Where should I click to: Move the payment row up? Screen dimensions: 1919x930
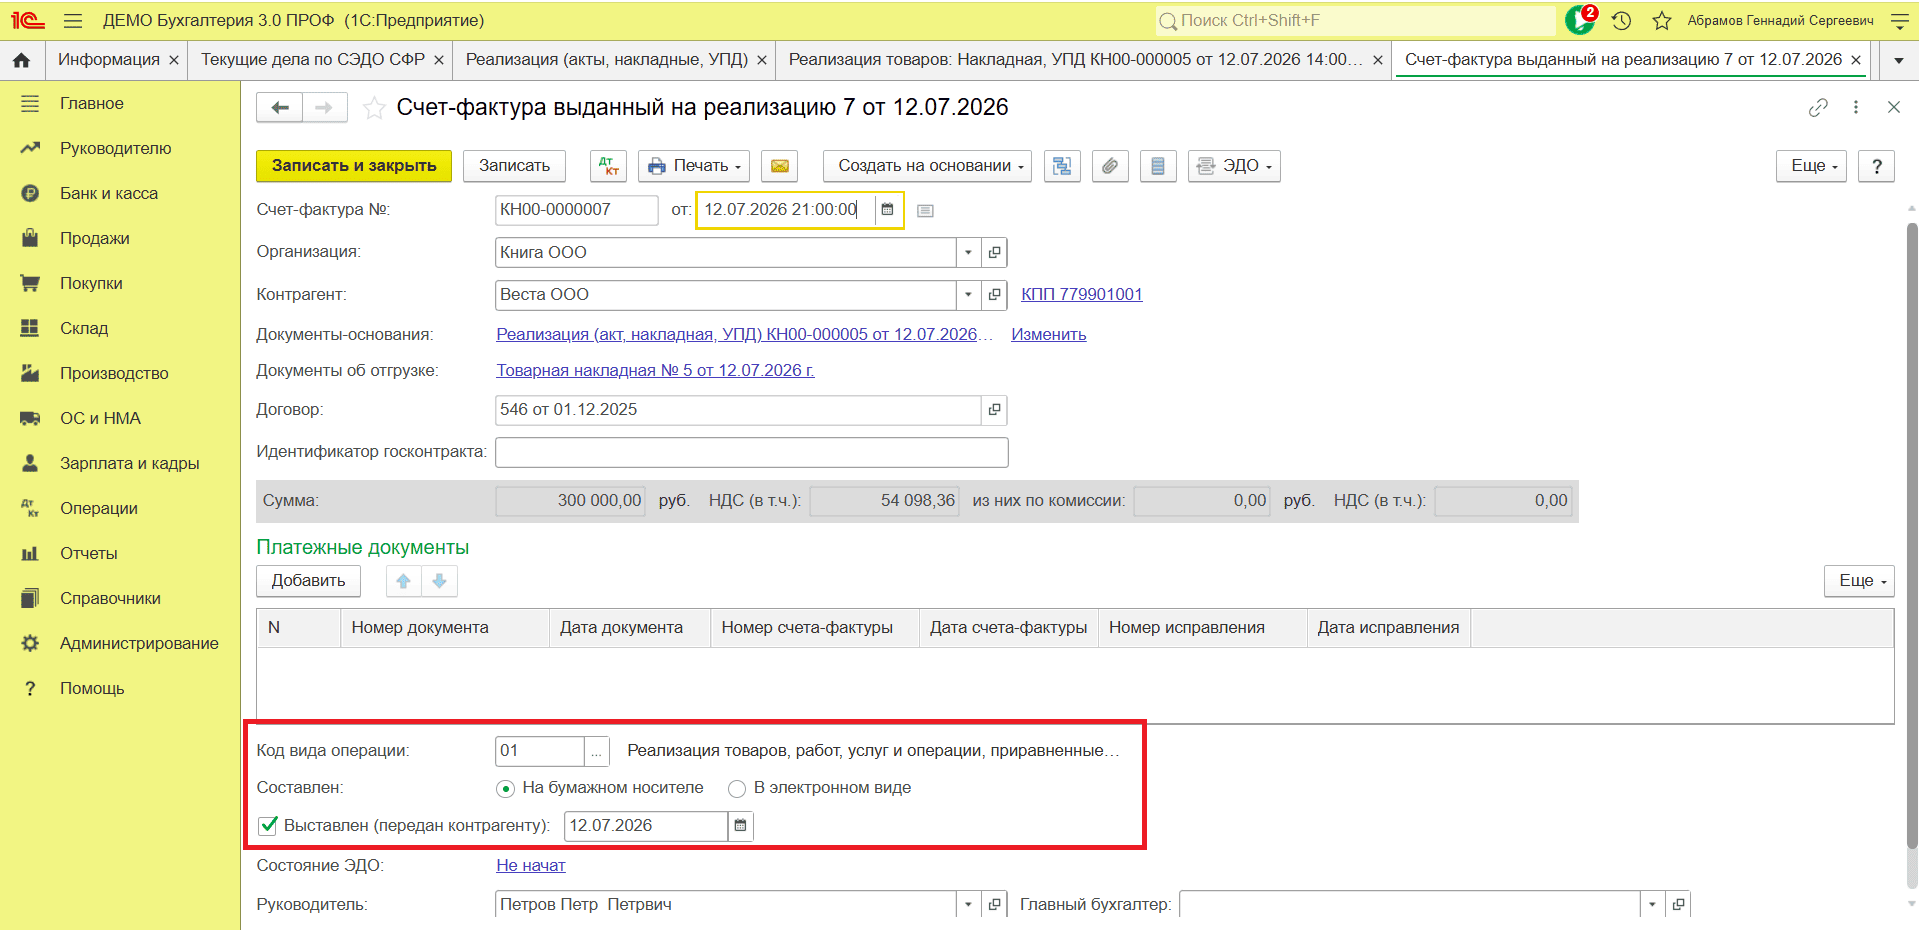[404, 581]
